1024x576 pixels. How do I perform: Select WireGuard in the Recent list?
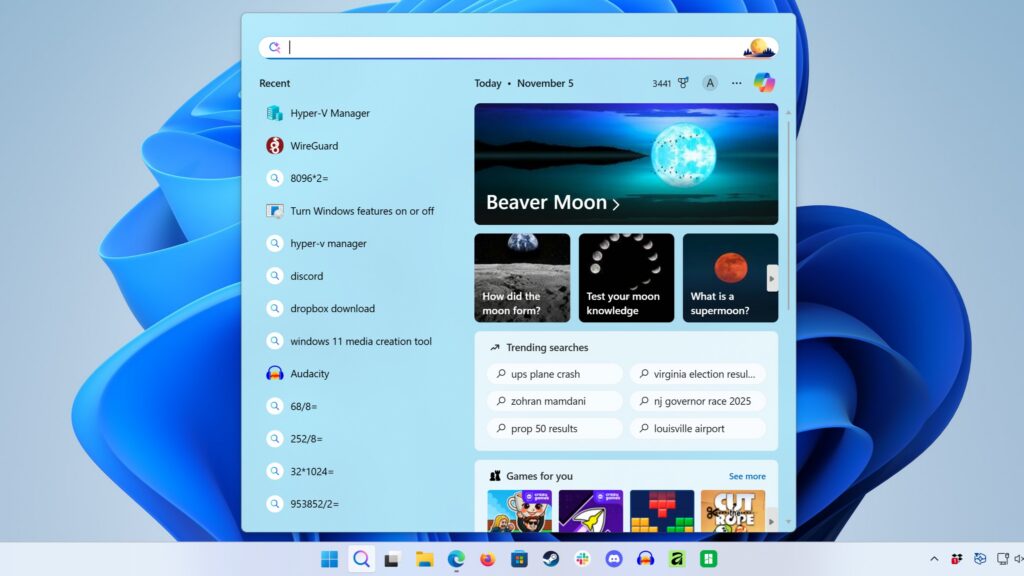(x=314, y=146)
